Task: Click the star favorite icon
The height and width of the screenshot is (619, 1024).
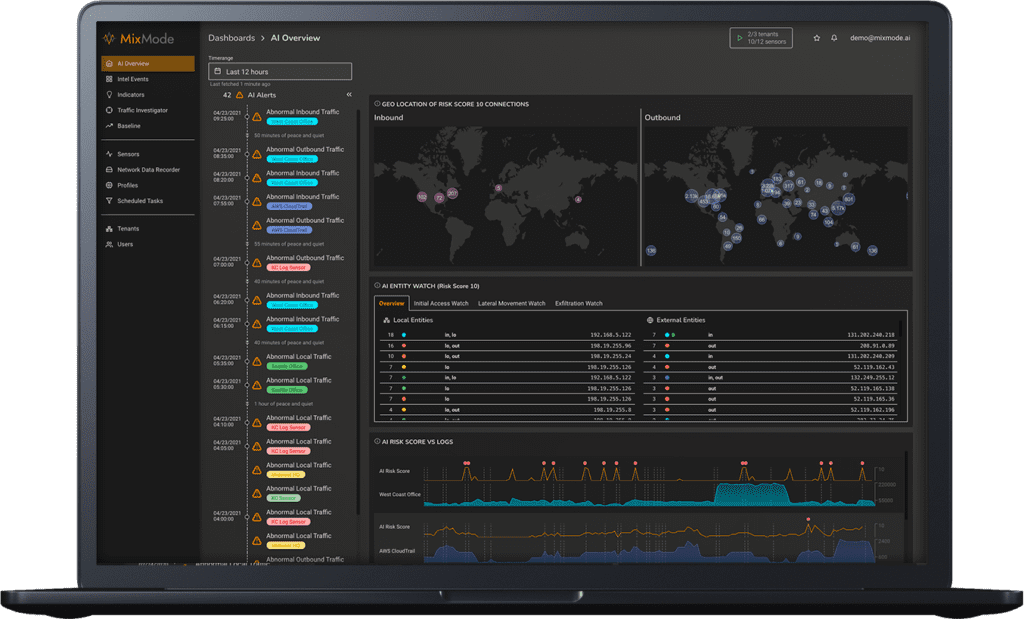Action: [816, 37]
